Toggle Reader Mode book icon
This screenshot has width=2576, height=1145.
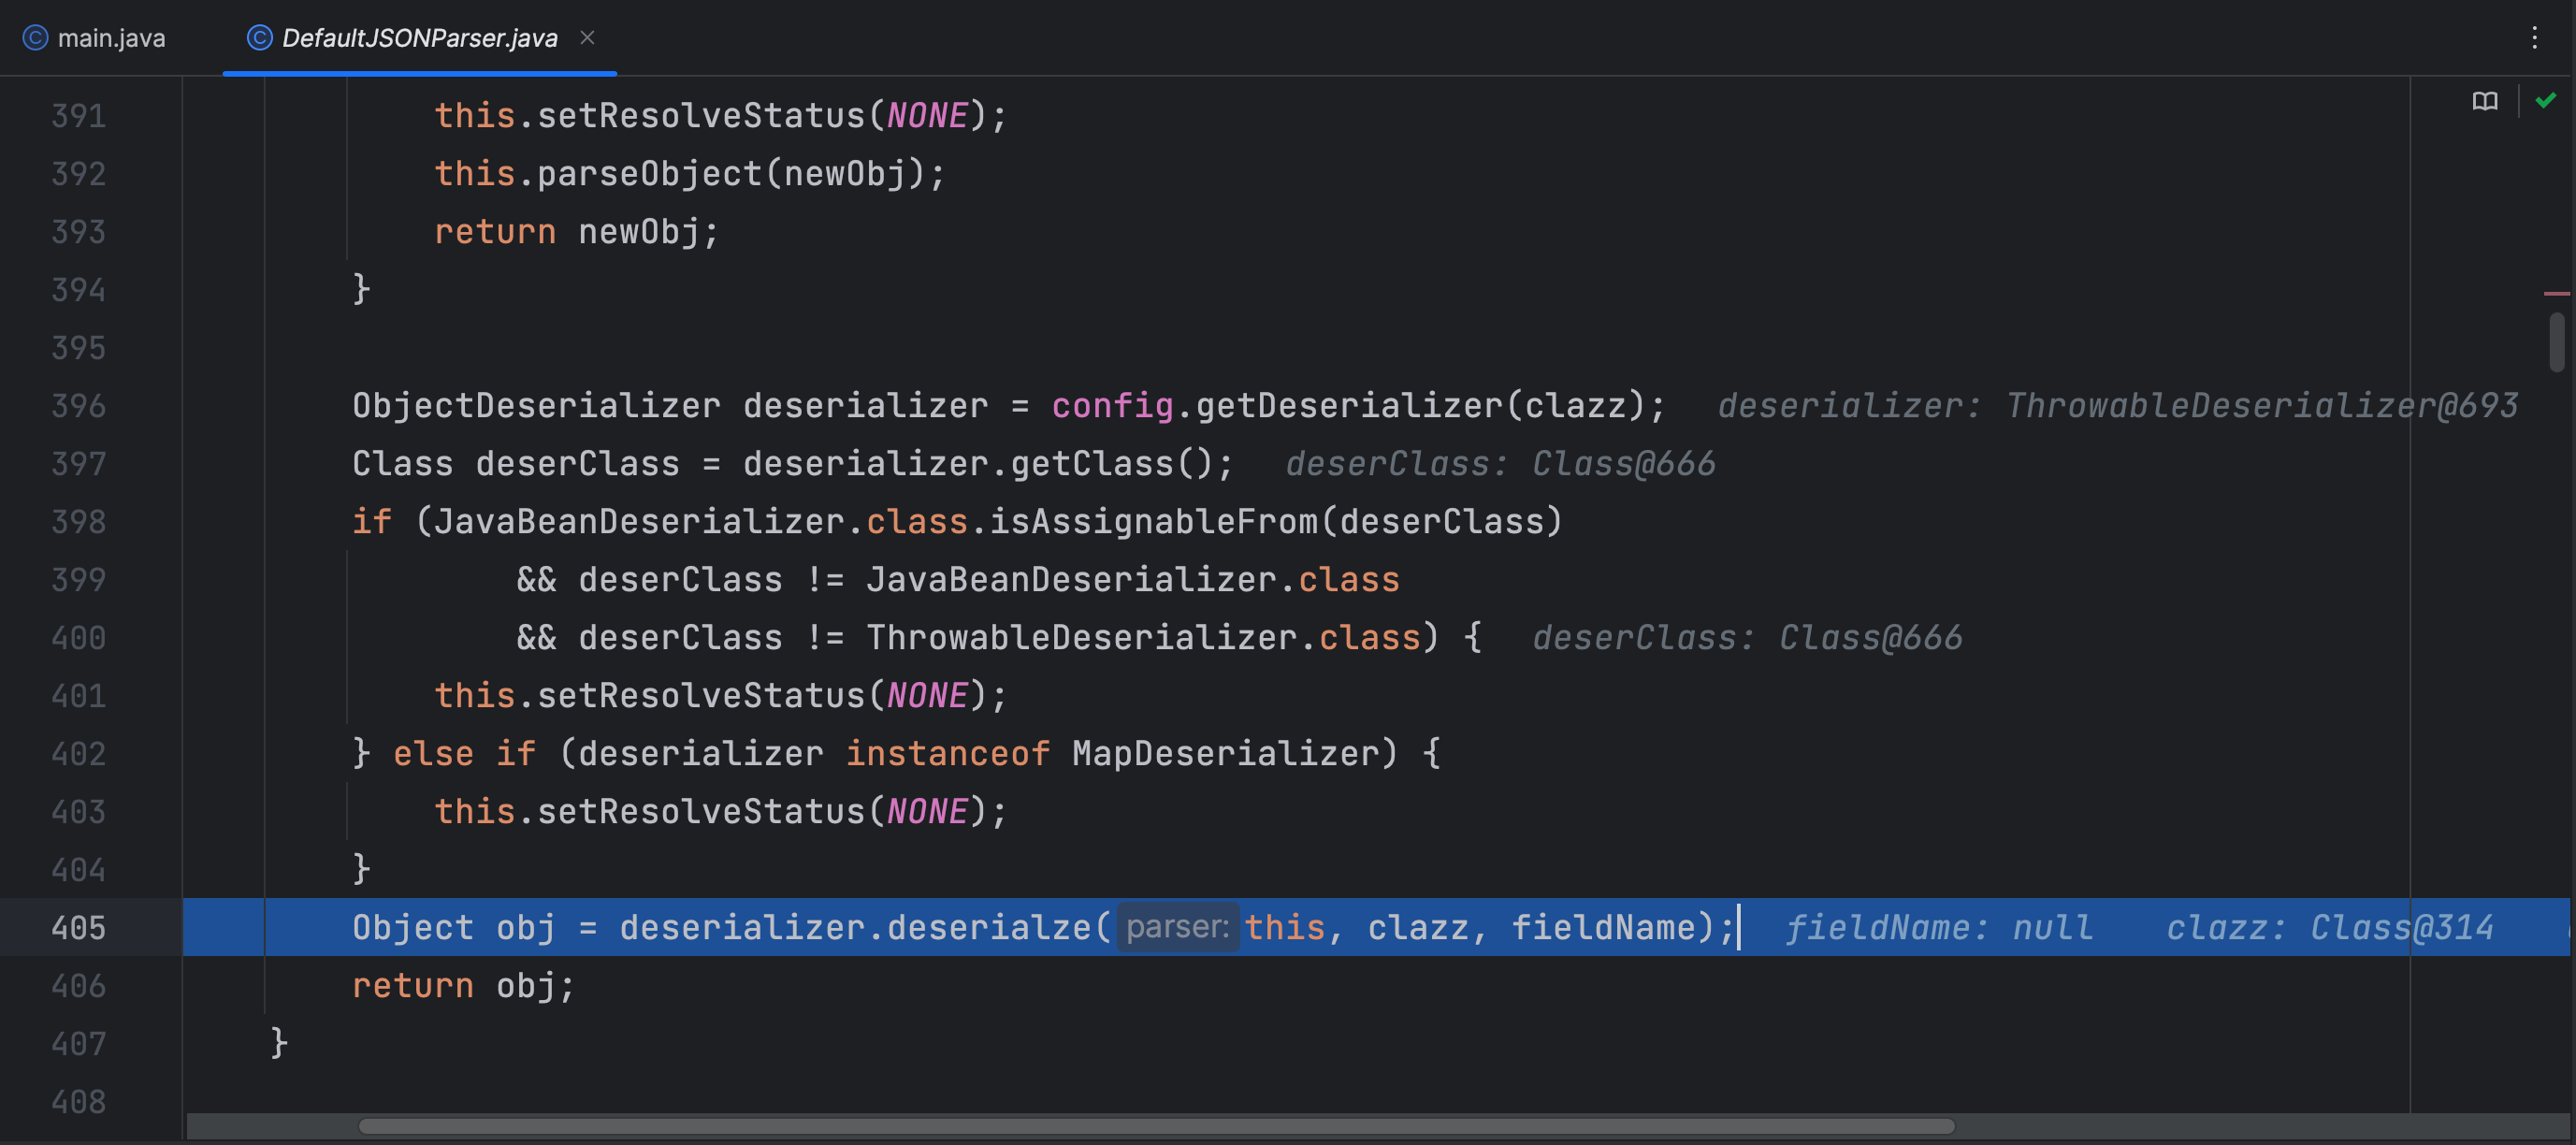coord(2485,101)
